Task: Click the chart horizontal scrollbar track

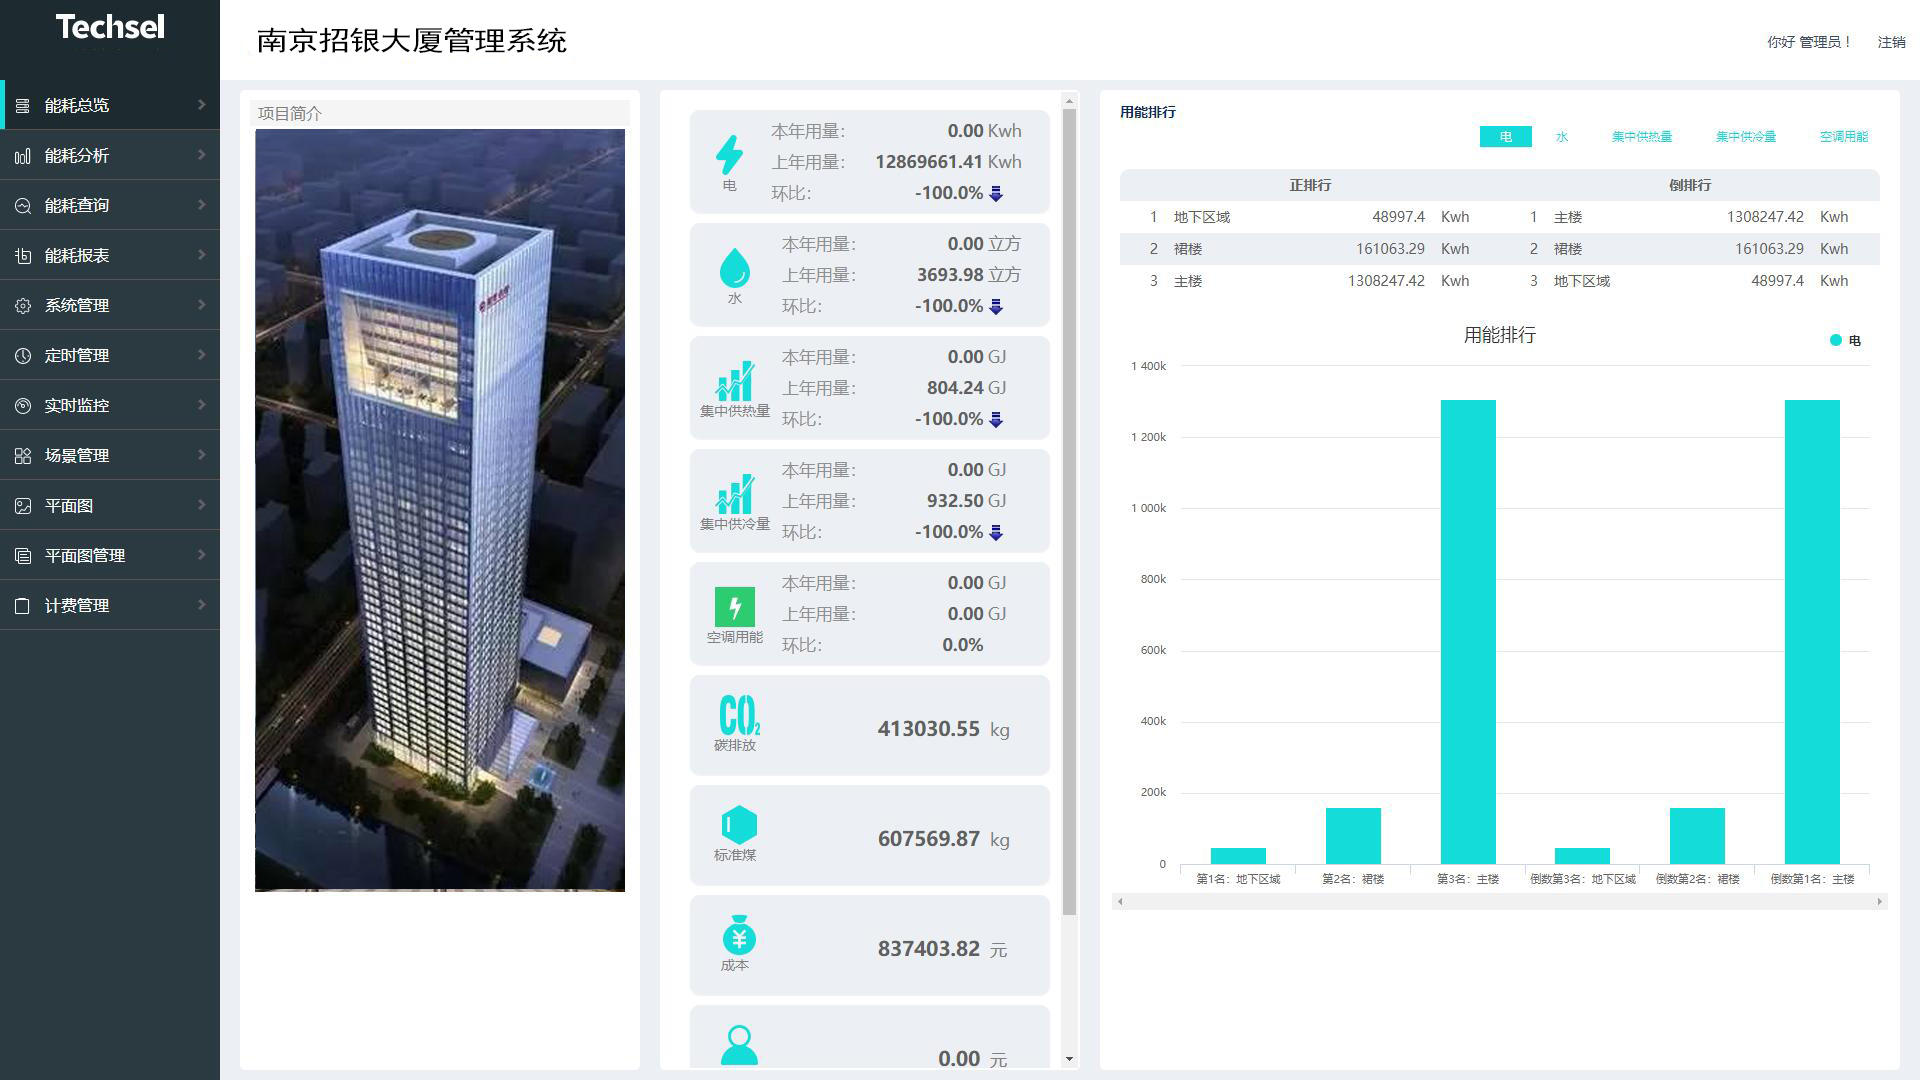Action: pyautogui.click(x=1500, y=902)
